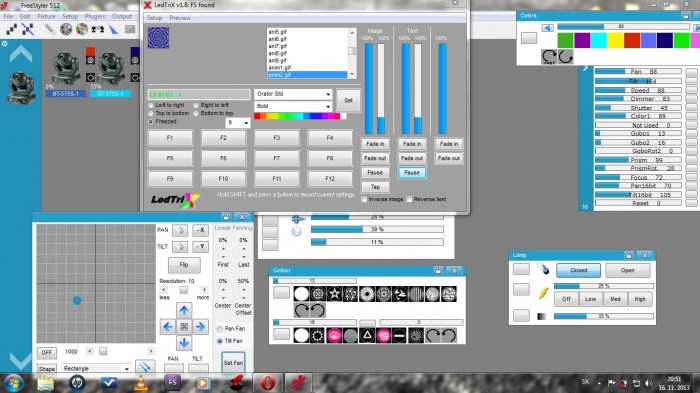Expand the Rectangle shape dropdown
700x393 pixels.
(96, 368)
